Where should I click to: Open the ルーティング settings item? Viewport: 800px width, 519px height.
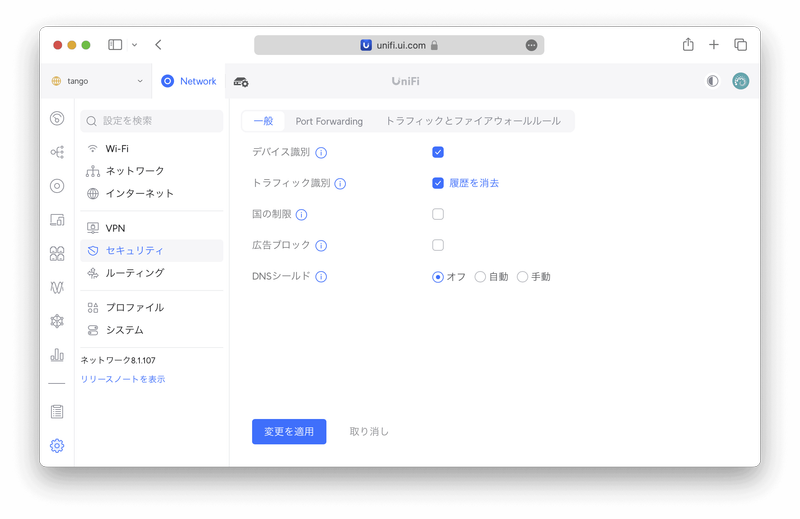click(134, 273)
